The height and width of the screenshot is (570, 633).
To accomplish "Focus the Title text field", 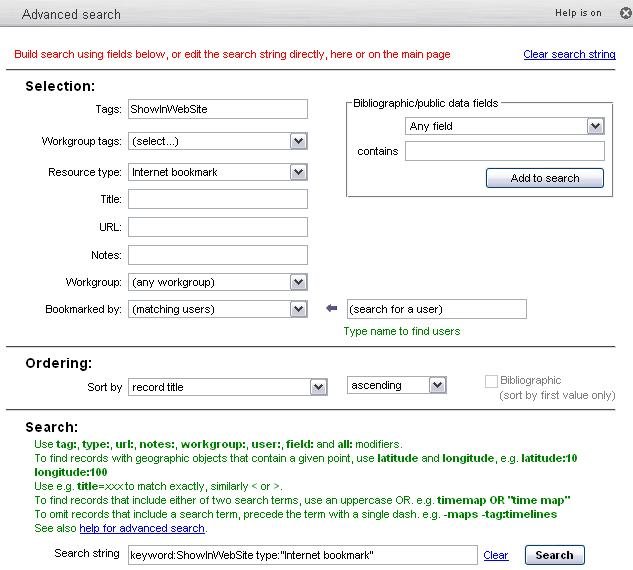I will [x=217, y=200].
